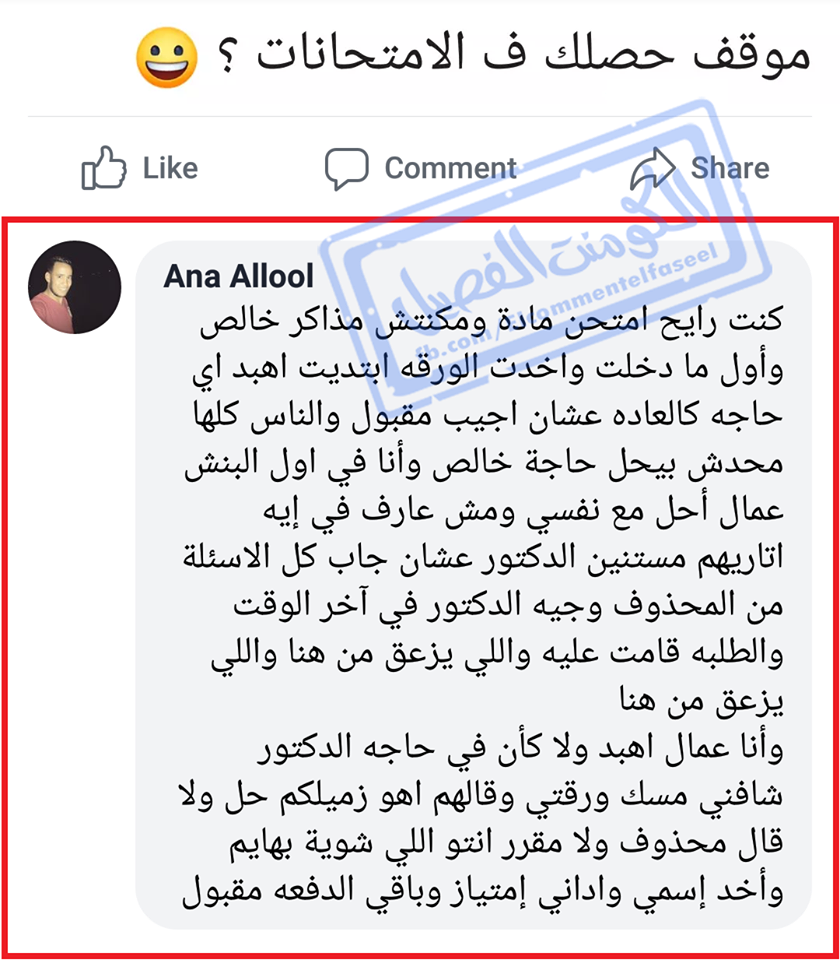Click the Like text label
Screen dimensions: 840x960
click(170, 168)
